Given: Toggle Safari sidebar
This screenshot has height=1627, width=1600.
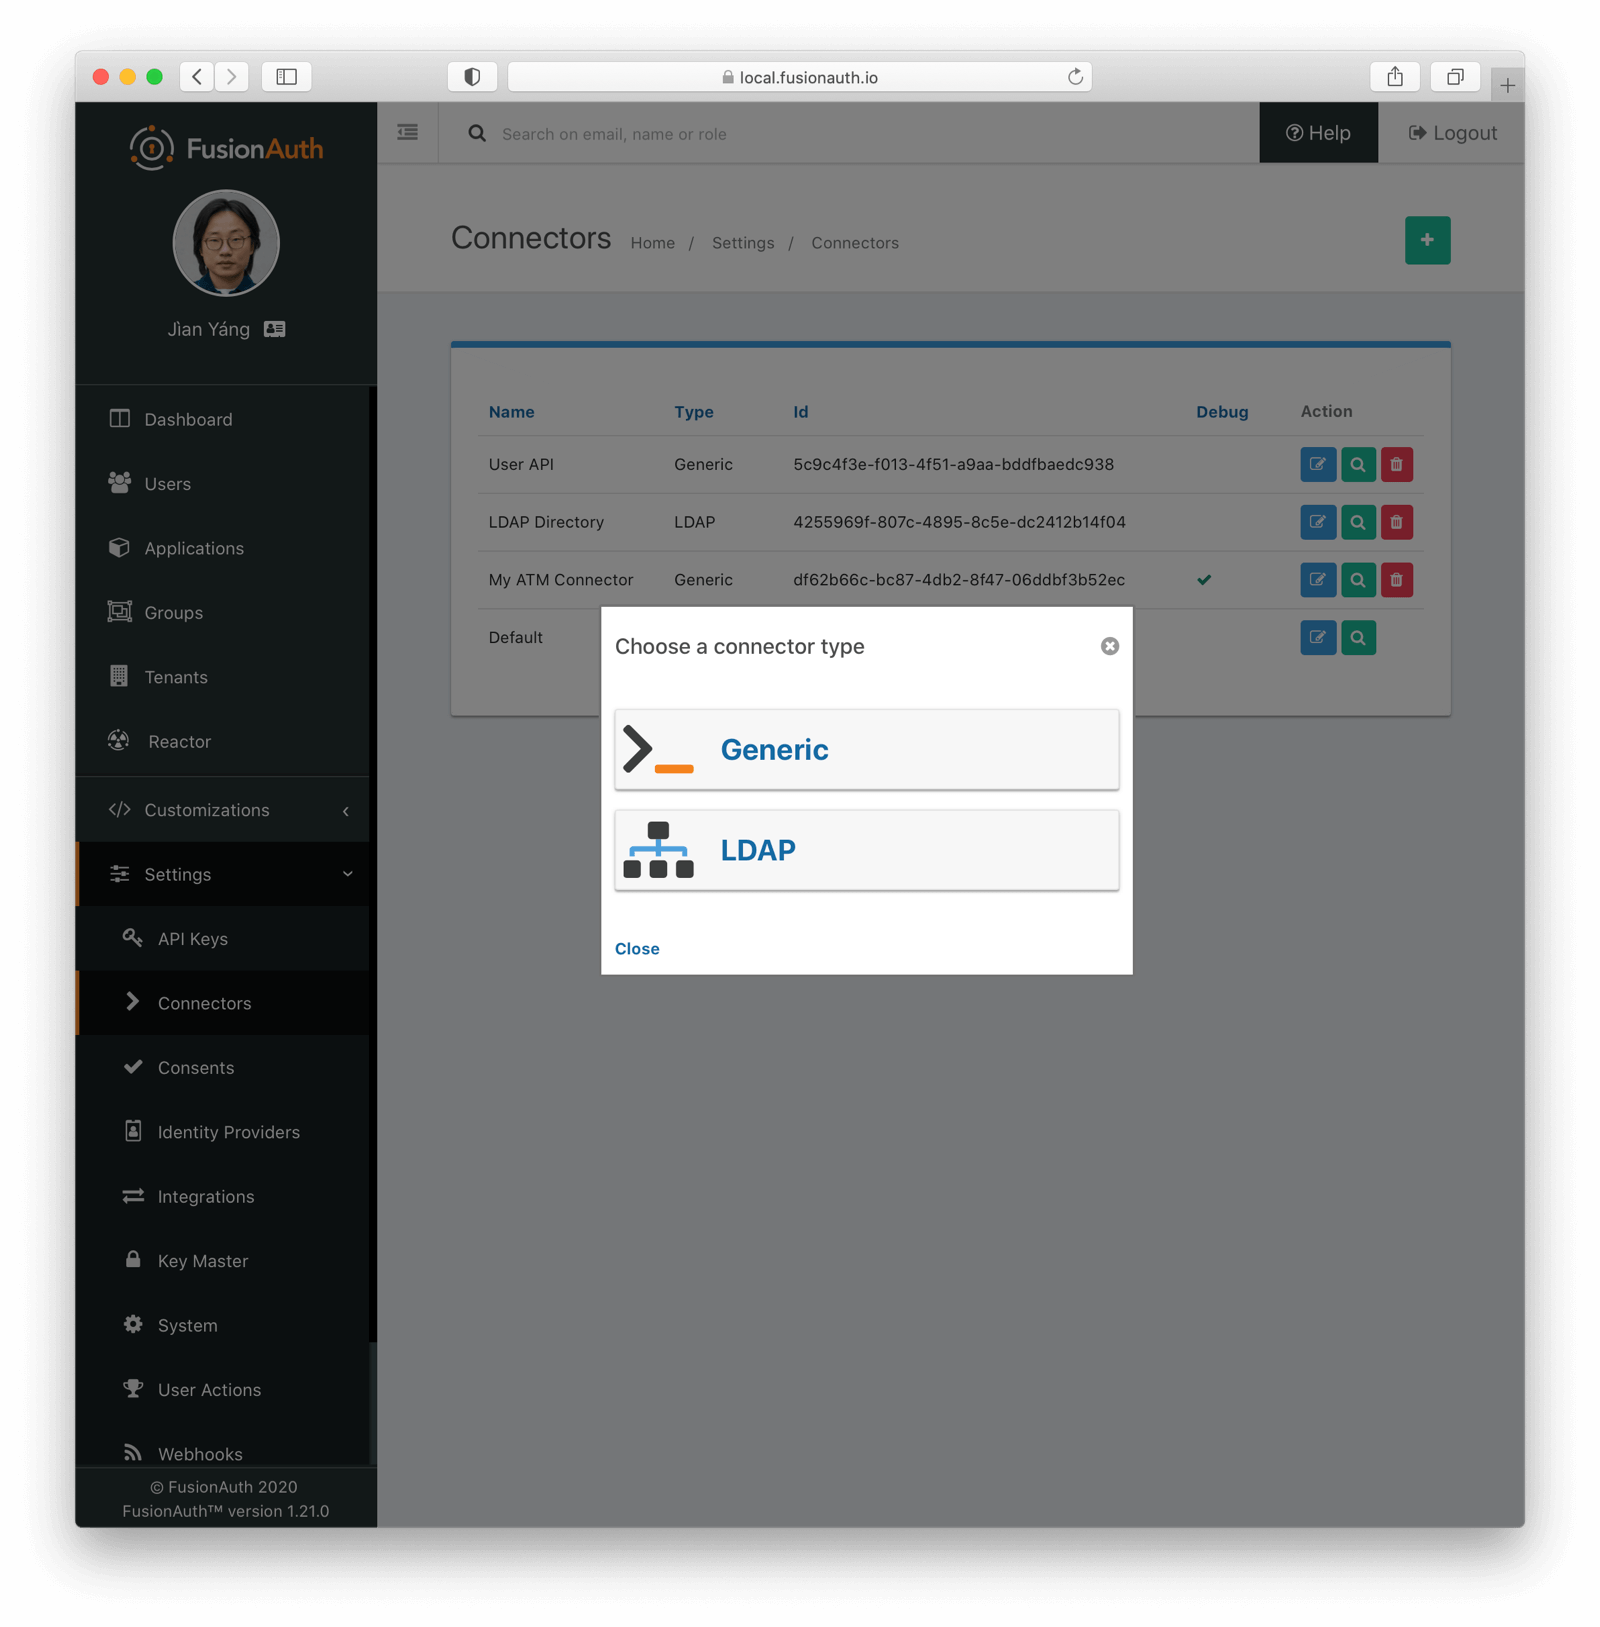Looking at the screenshot, I should pos(287,77).
